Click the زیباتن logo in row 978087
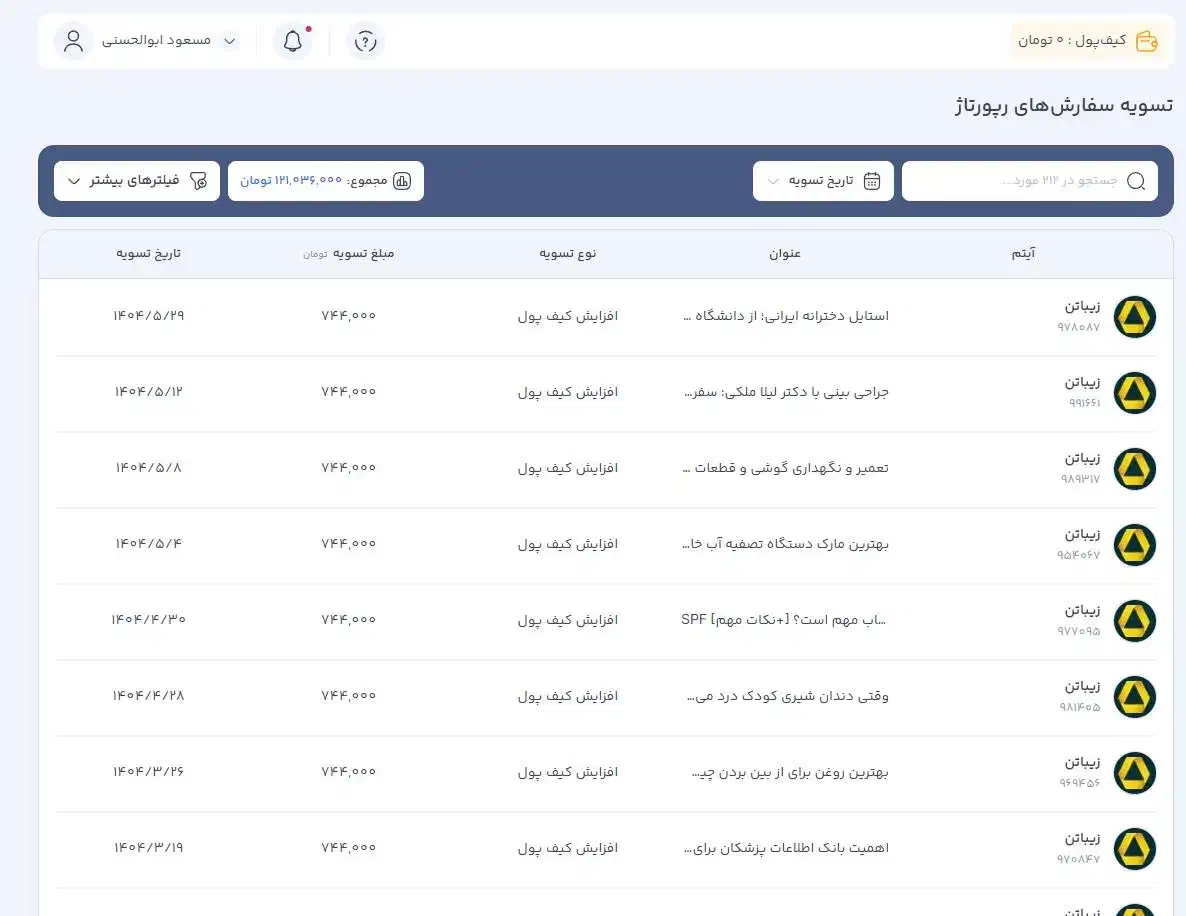 (1135, 317)
